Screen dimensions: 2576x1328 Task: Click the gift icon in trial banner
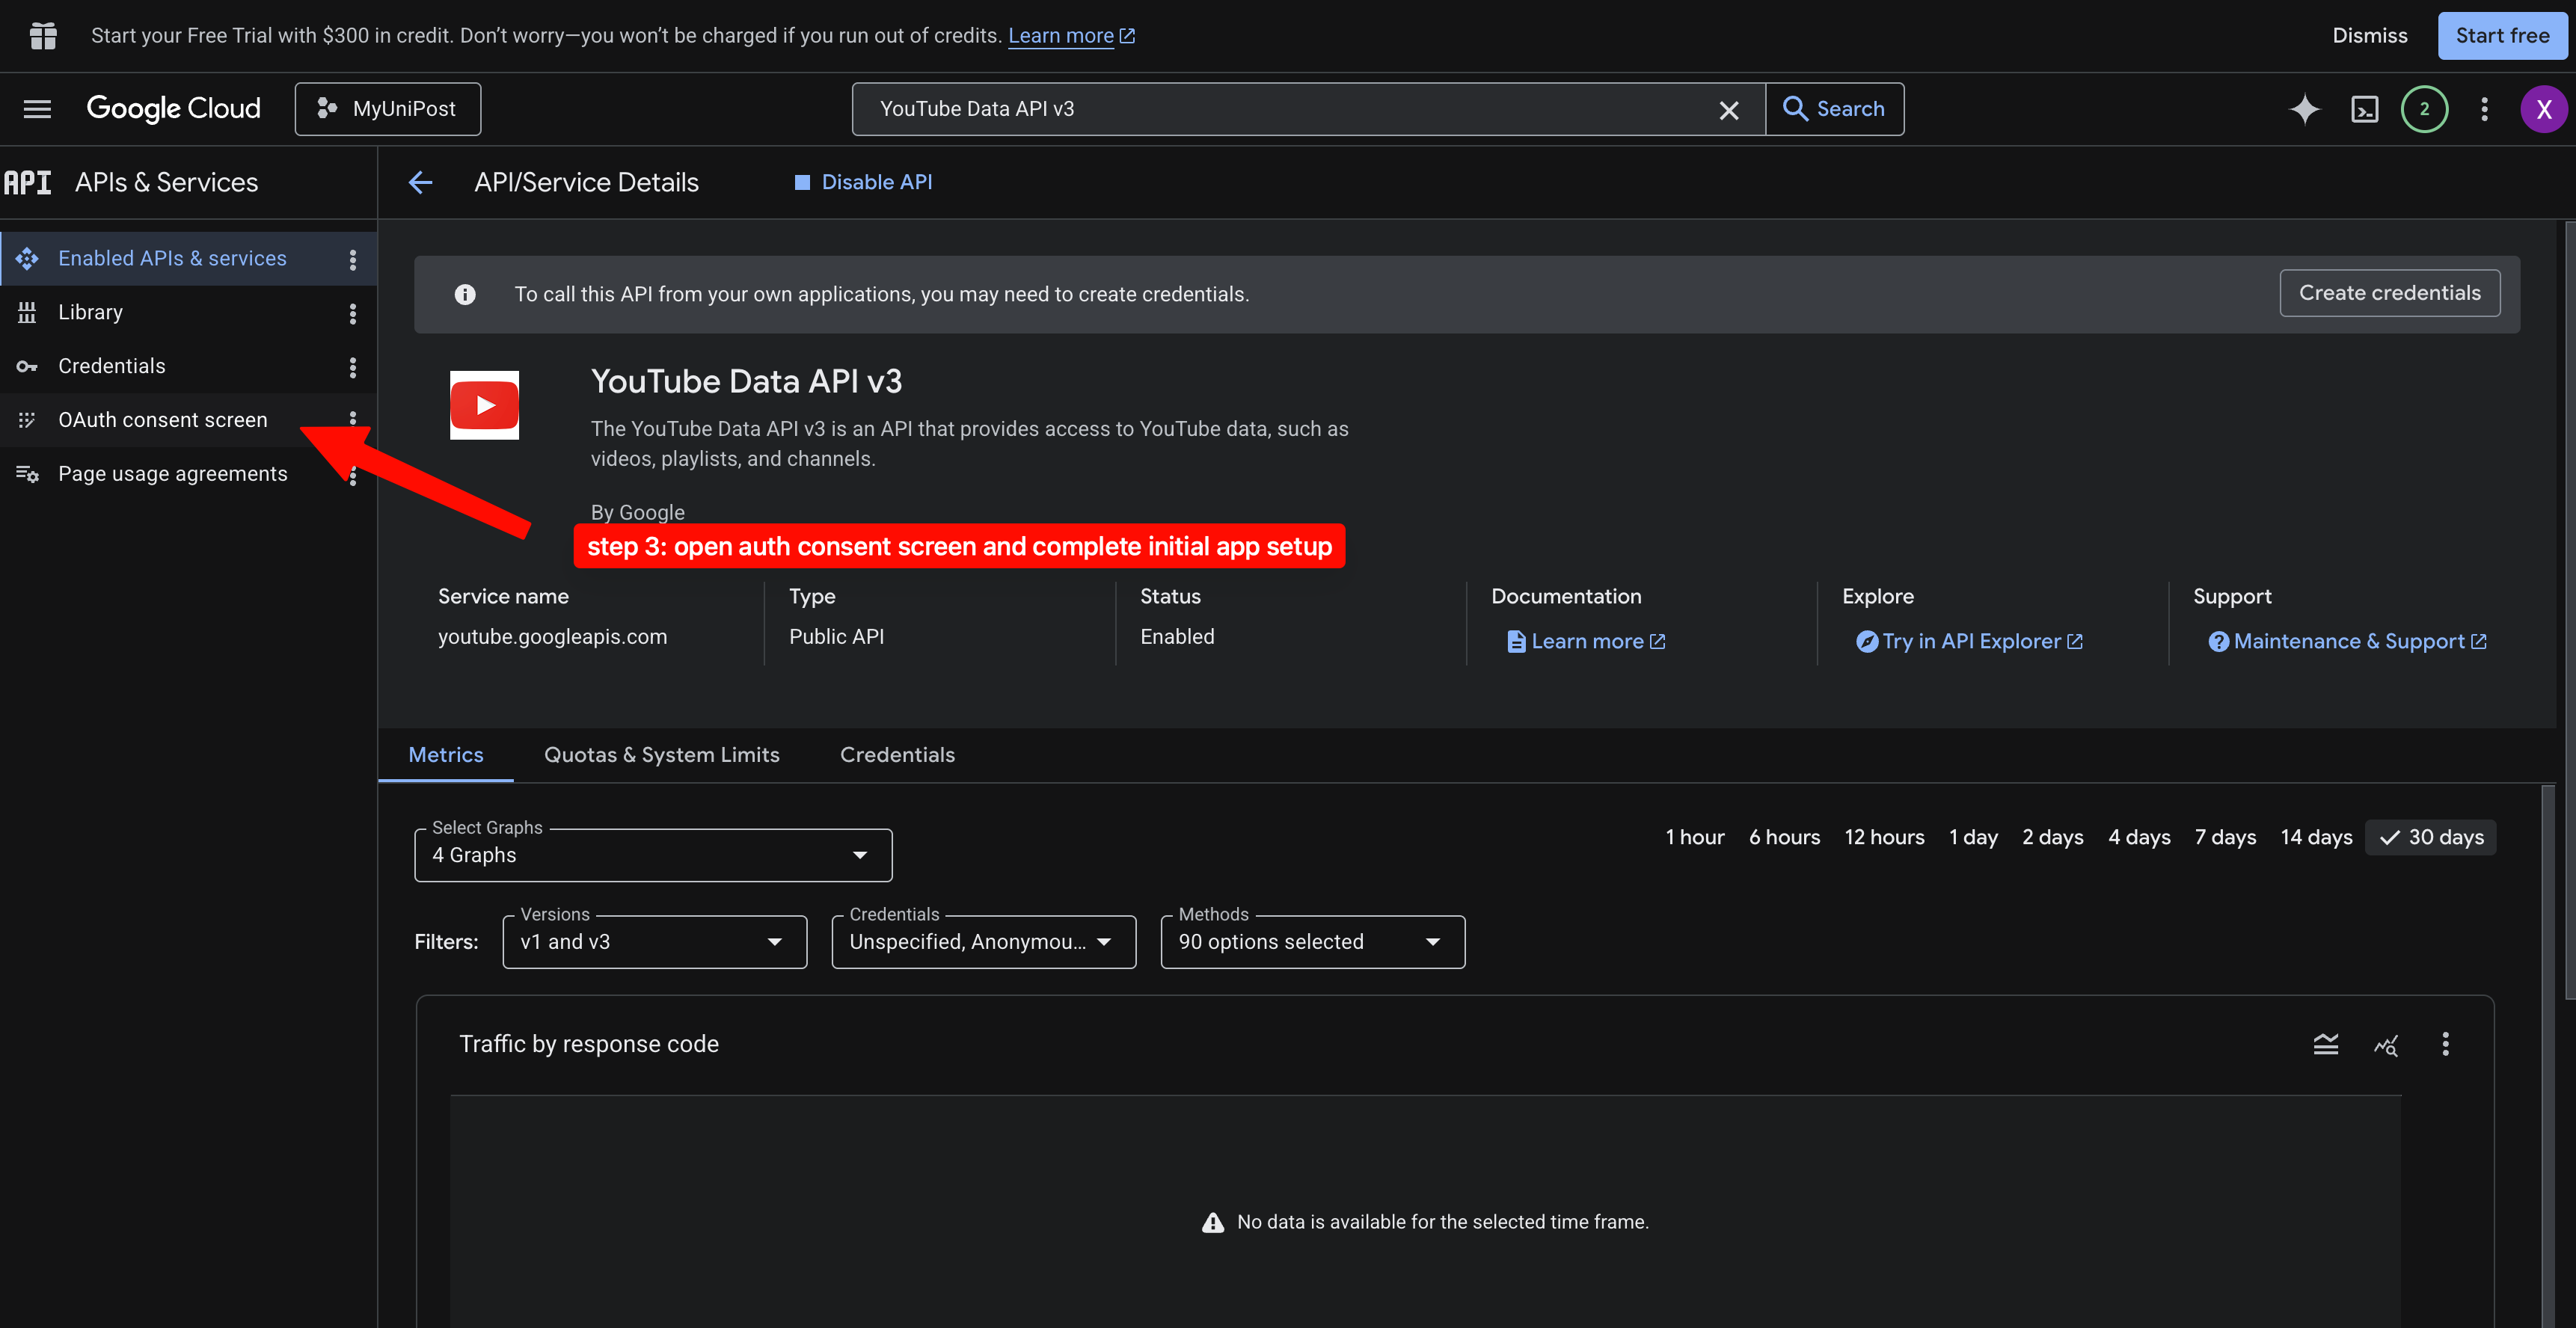tap(43, 35)
